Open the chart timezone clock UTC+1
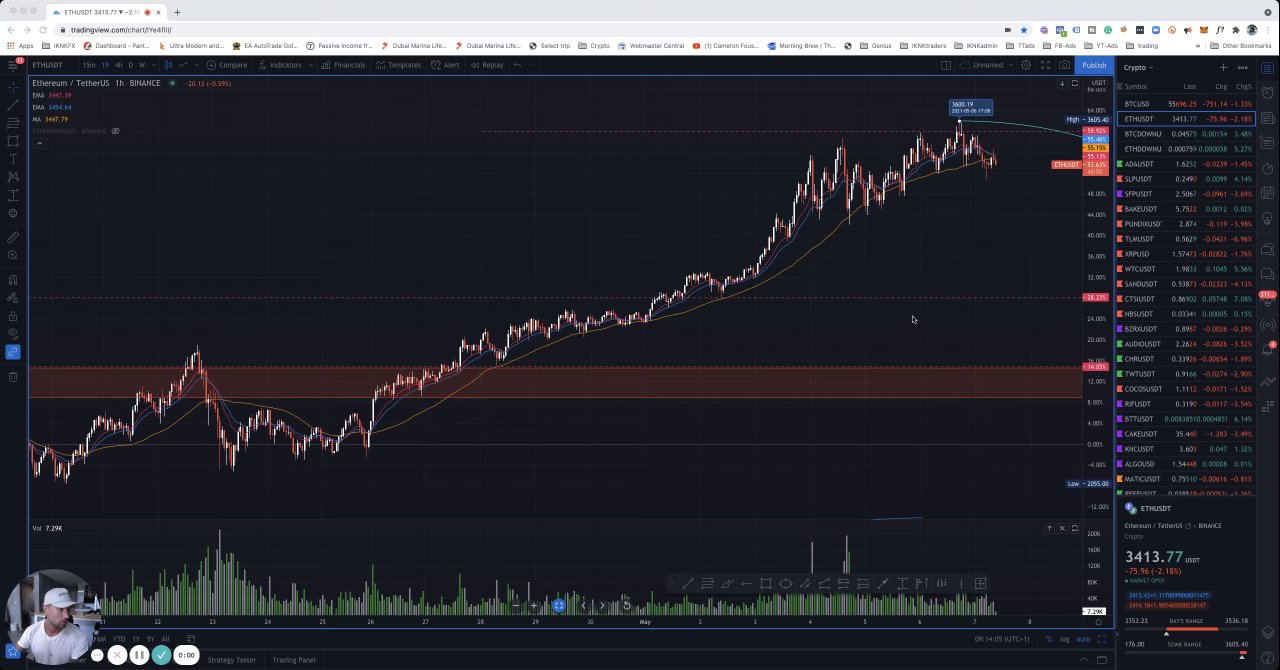The image size is (1280, 670). pyautogui.click(x=1002, y=638)
